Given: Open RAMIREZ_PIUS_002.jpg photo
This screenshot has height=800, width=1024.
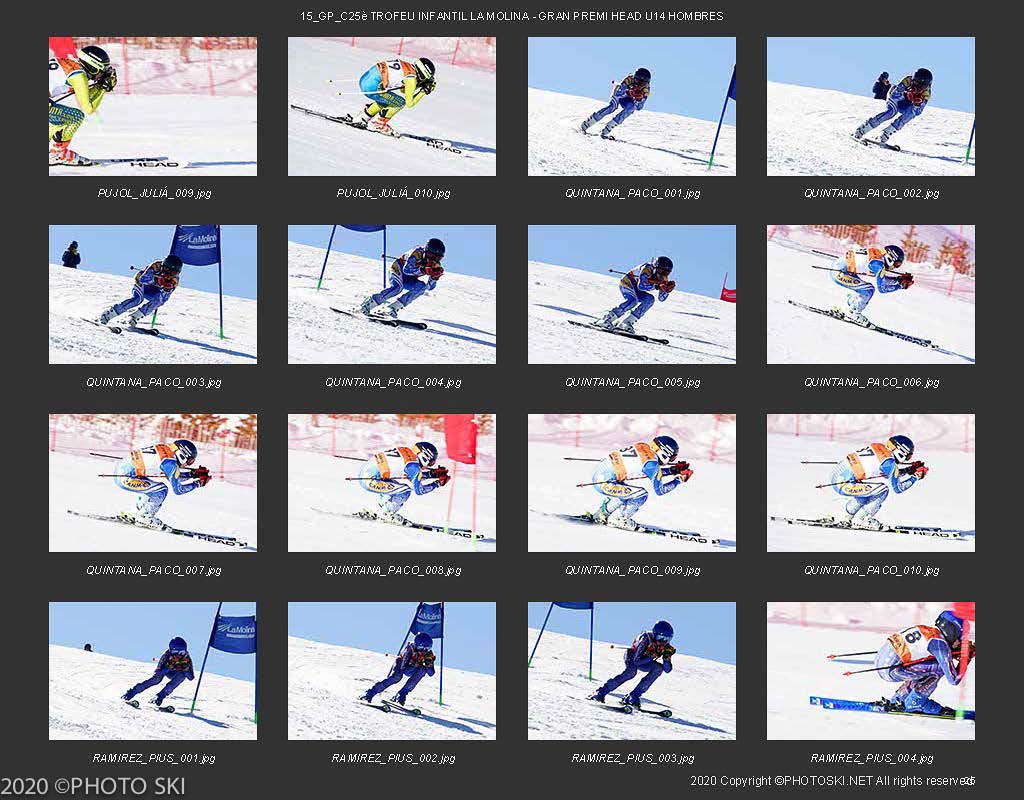Looking at the screenshot, I should [392, 671].
